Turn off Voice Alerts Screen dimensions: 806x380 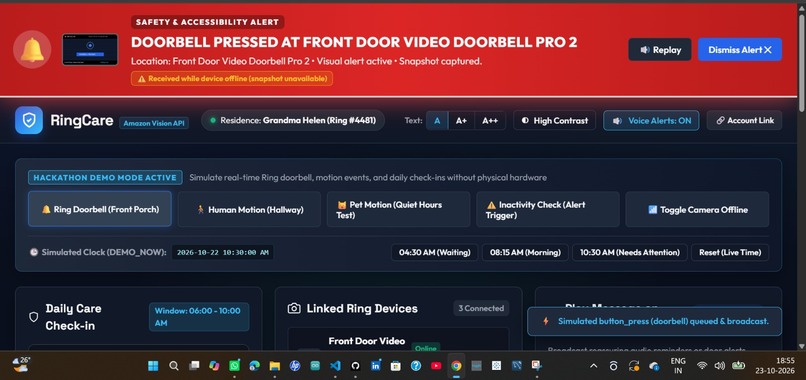click(x=651, y=120)
